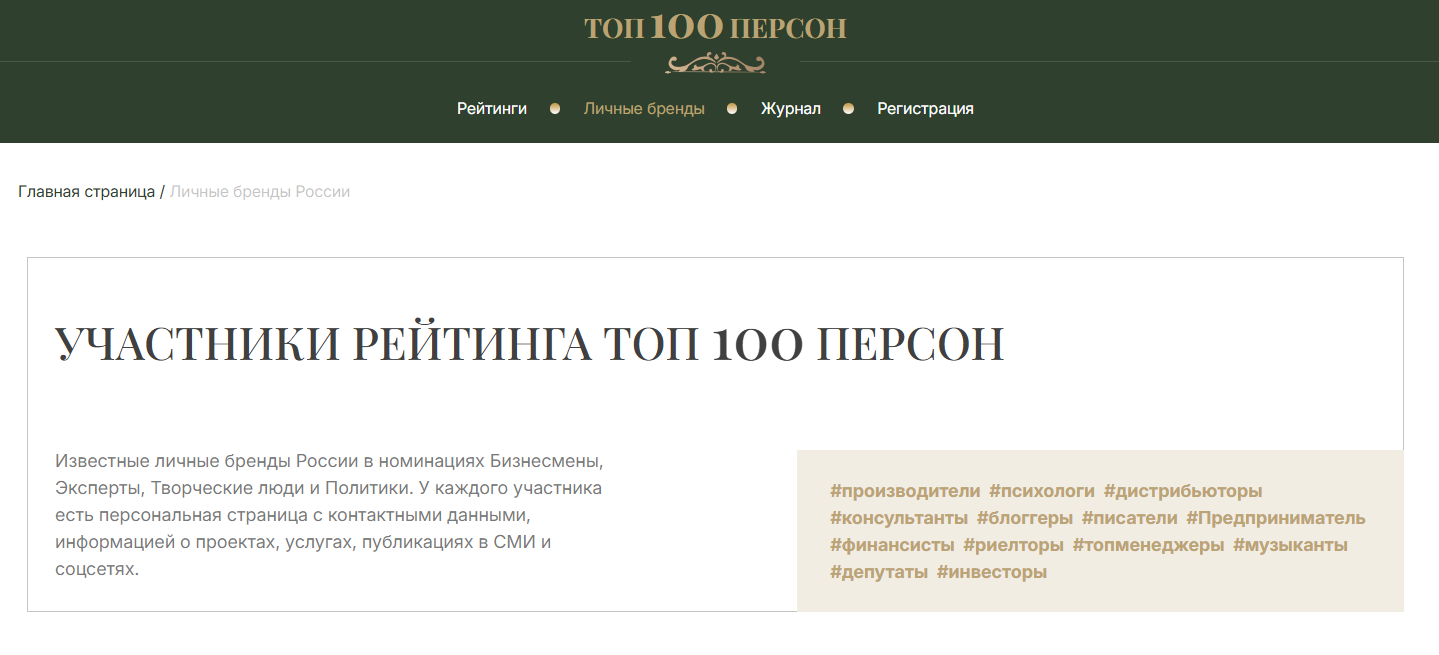Select the #писатели hashtag
This screenshot has width=1439, height=655.
pyautogui.click(x=1130, y=518)
